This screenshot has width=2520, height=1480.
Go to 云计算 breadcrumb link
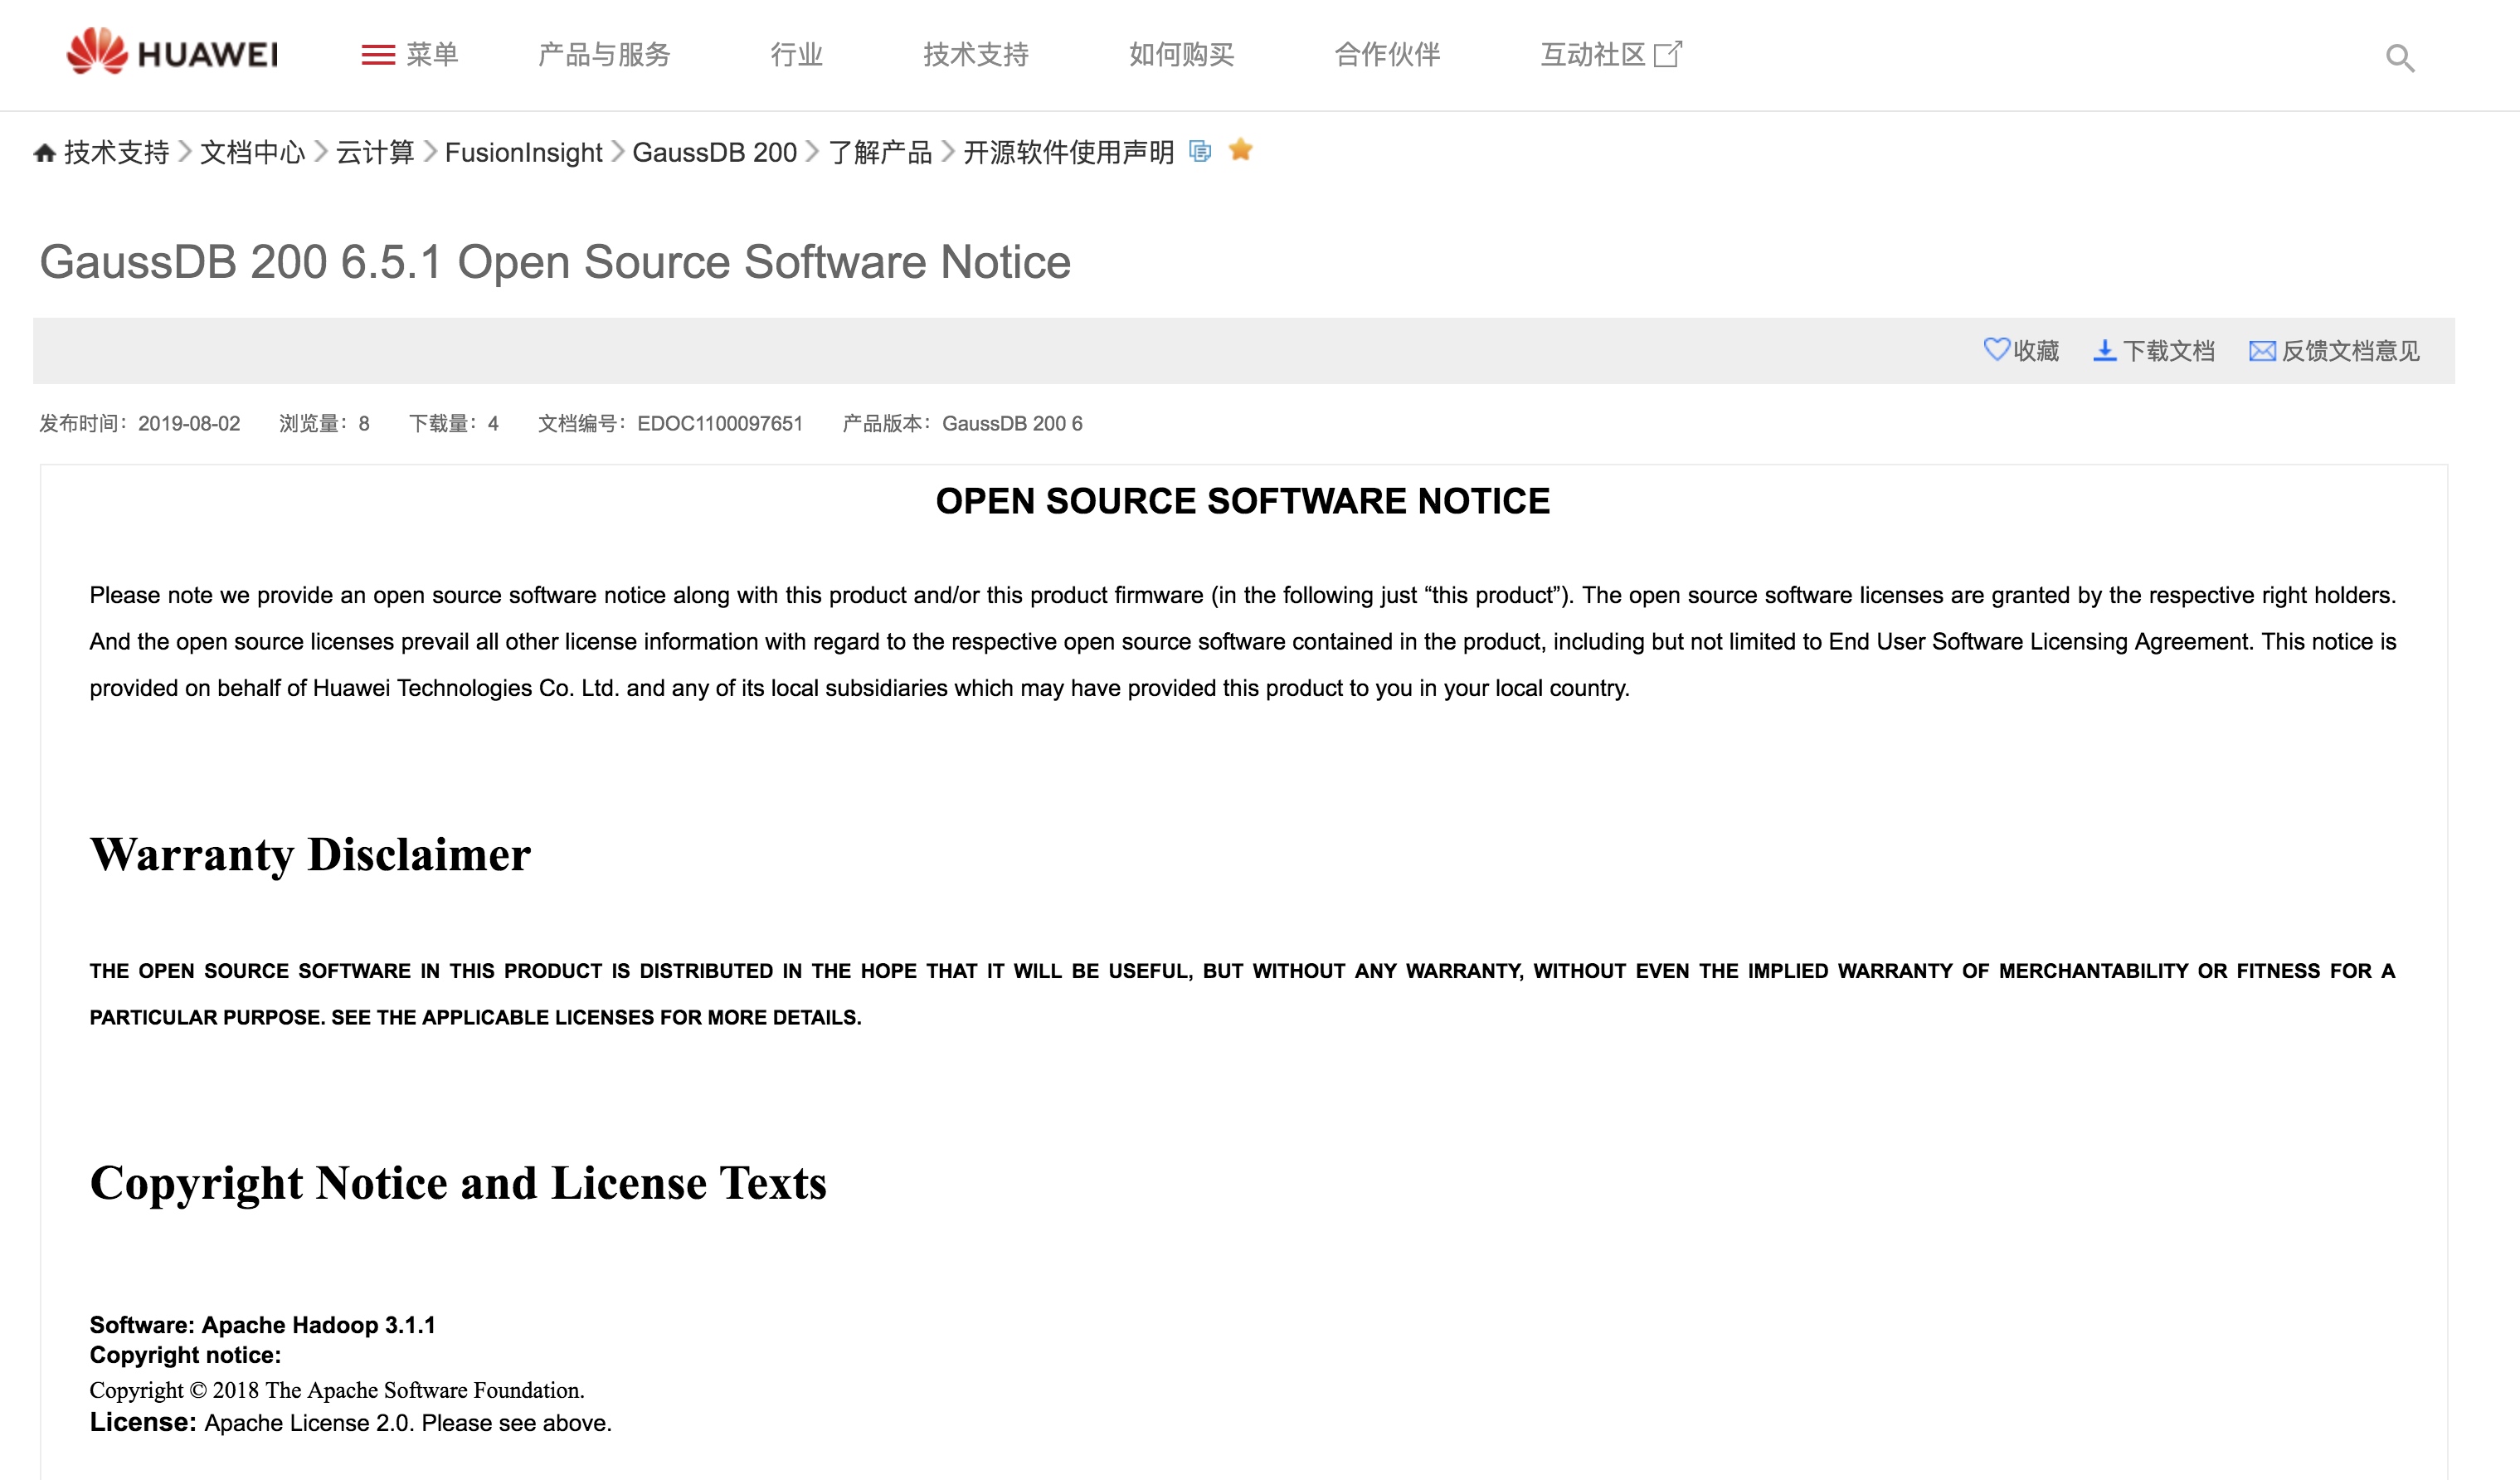pyautogui.click(x=374, y=153)
